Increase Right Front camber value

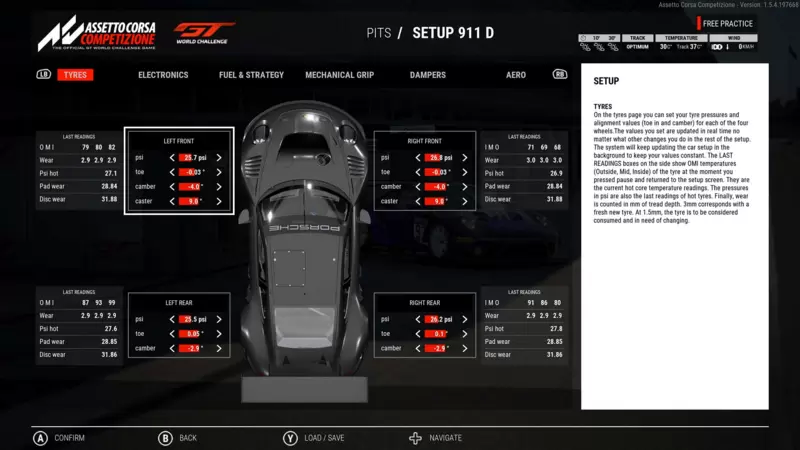click(465, 187)
